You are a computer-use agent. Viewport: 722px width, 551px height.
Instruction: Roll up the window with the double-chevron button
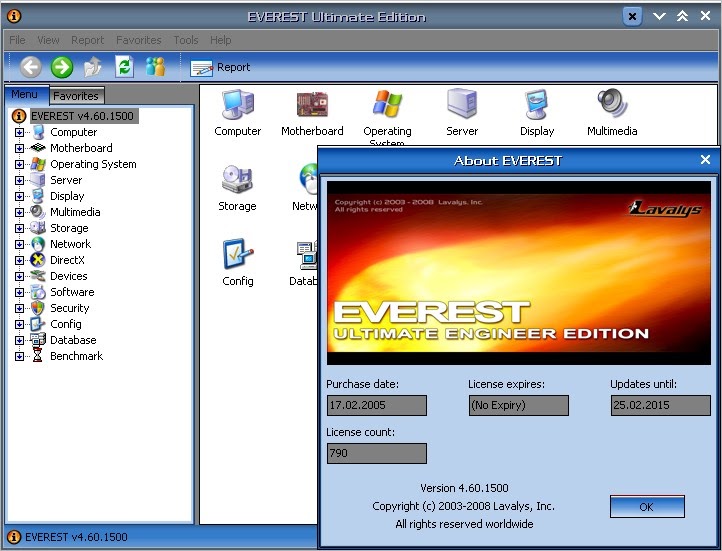click(x=682, y=17)
